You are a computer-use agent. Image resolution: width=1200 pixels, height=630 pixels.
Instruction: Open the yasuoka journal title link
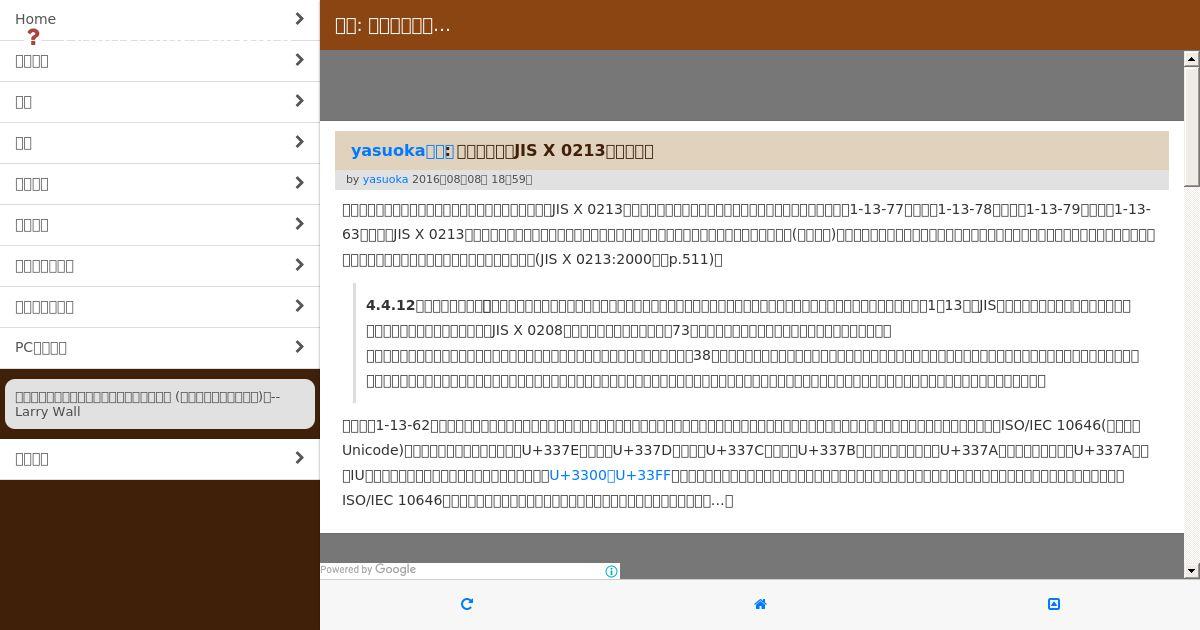point(401,151)
